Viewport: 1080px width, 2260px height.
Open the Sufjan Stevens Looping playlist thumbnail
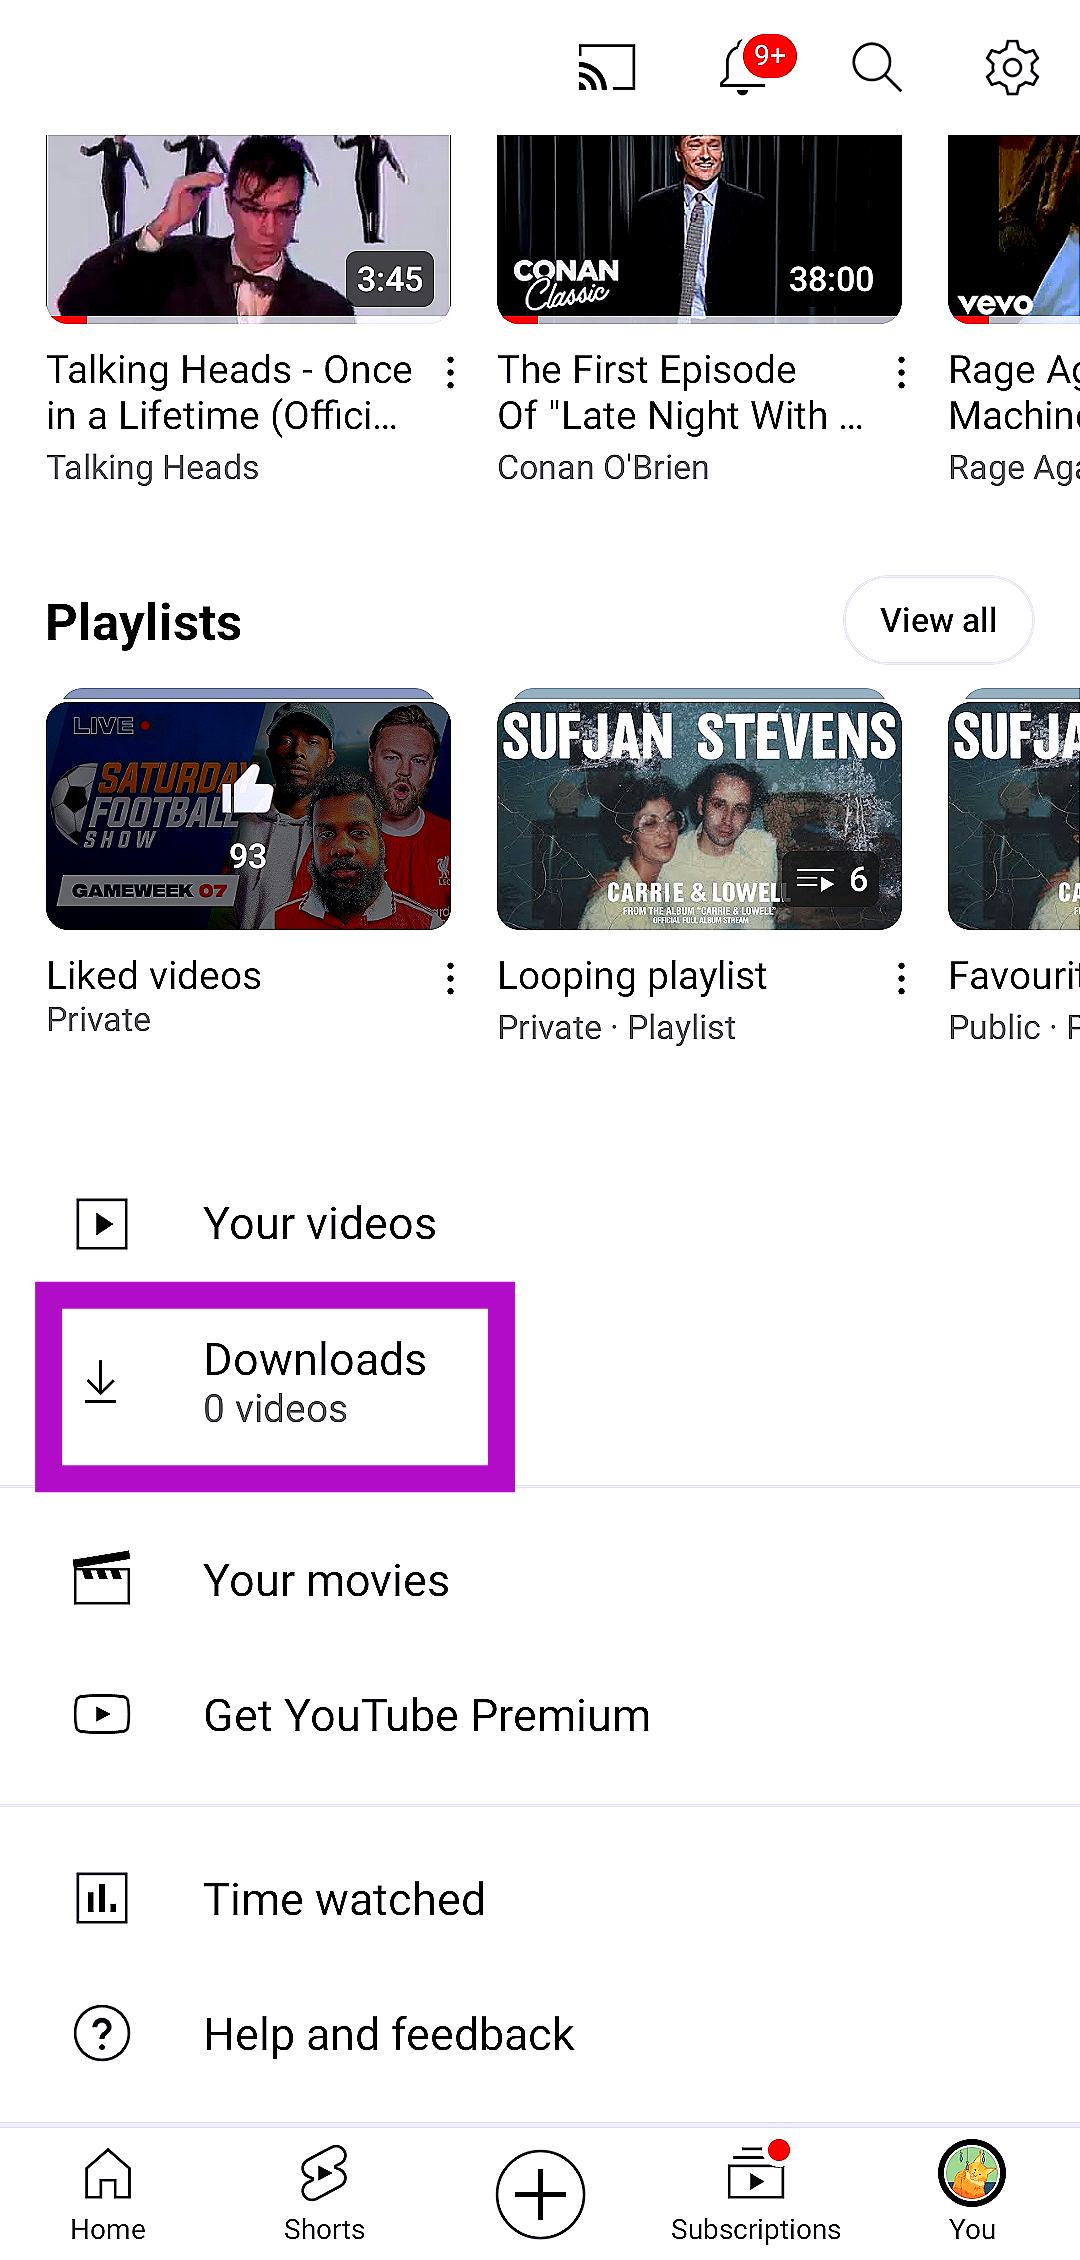pyautogui.click(x=699, y=815)
